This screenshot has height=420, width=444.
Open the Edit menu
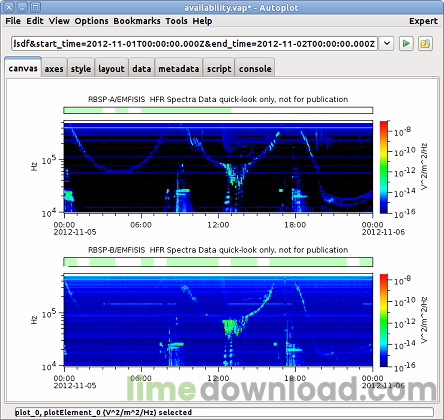pyautogui.click(x=35, y=21)
